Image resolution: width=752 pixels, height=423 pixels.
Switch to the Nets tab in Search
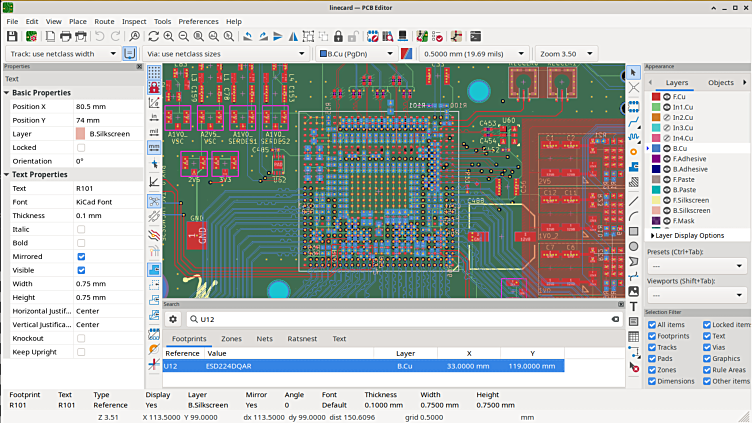[264, 339]
